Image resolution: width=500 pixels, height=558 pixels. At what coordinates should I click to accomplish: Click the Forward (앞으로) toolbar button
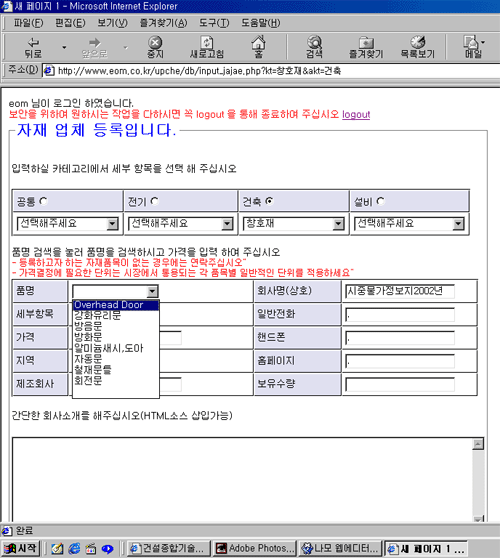94,48
